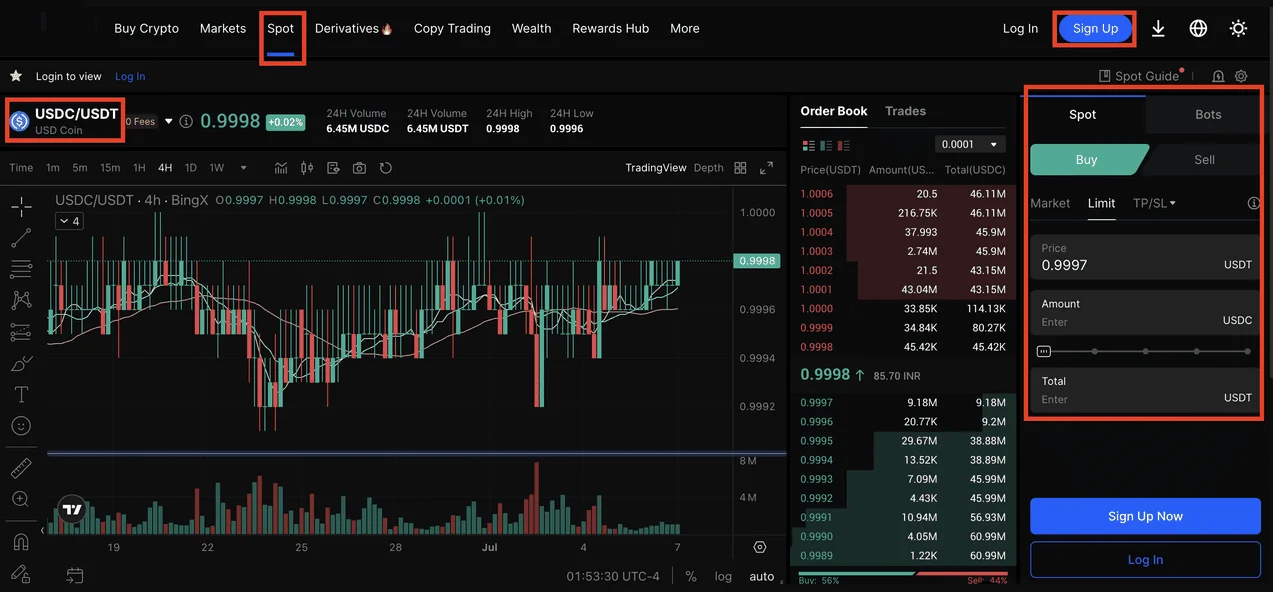Viewport: 1273px width, 592px height.
Task: Select the Market order tab
Action: click(1050, 203)
